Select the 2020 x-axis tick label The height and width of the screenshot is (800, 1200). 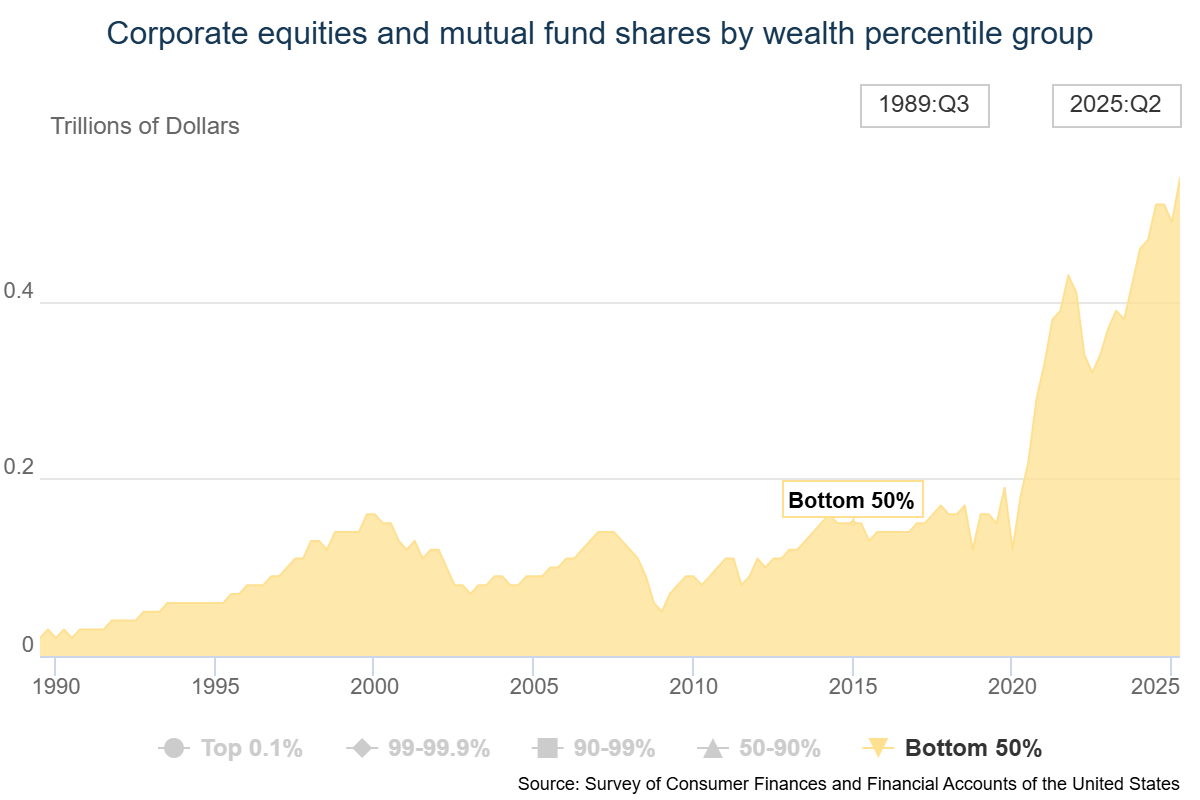click(1011, 686)
